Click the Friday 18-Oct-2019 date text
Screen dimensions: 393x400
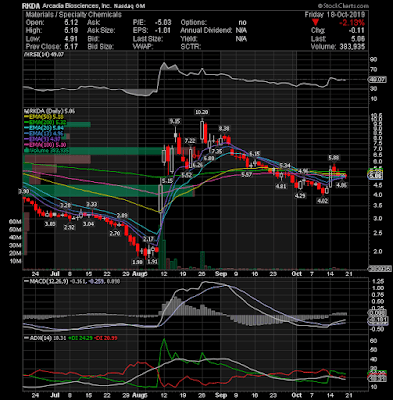(x=335, y=15)
